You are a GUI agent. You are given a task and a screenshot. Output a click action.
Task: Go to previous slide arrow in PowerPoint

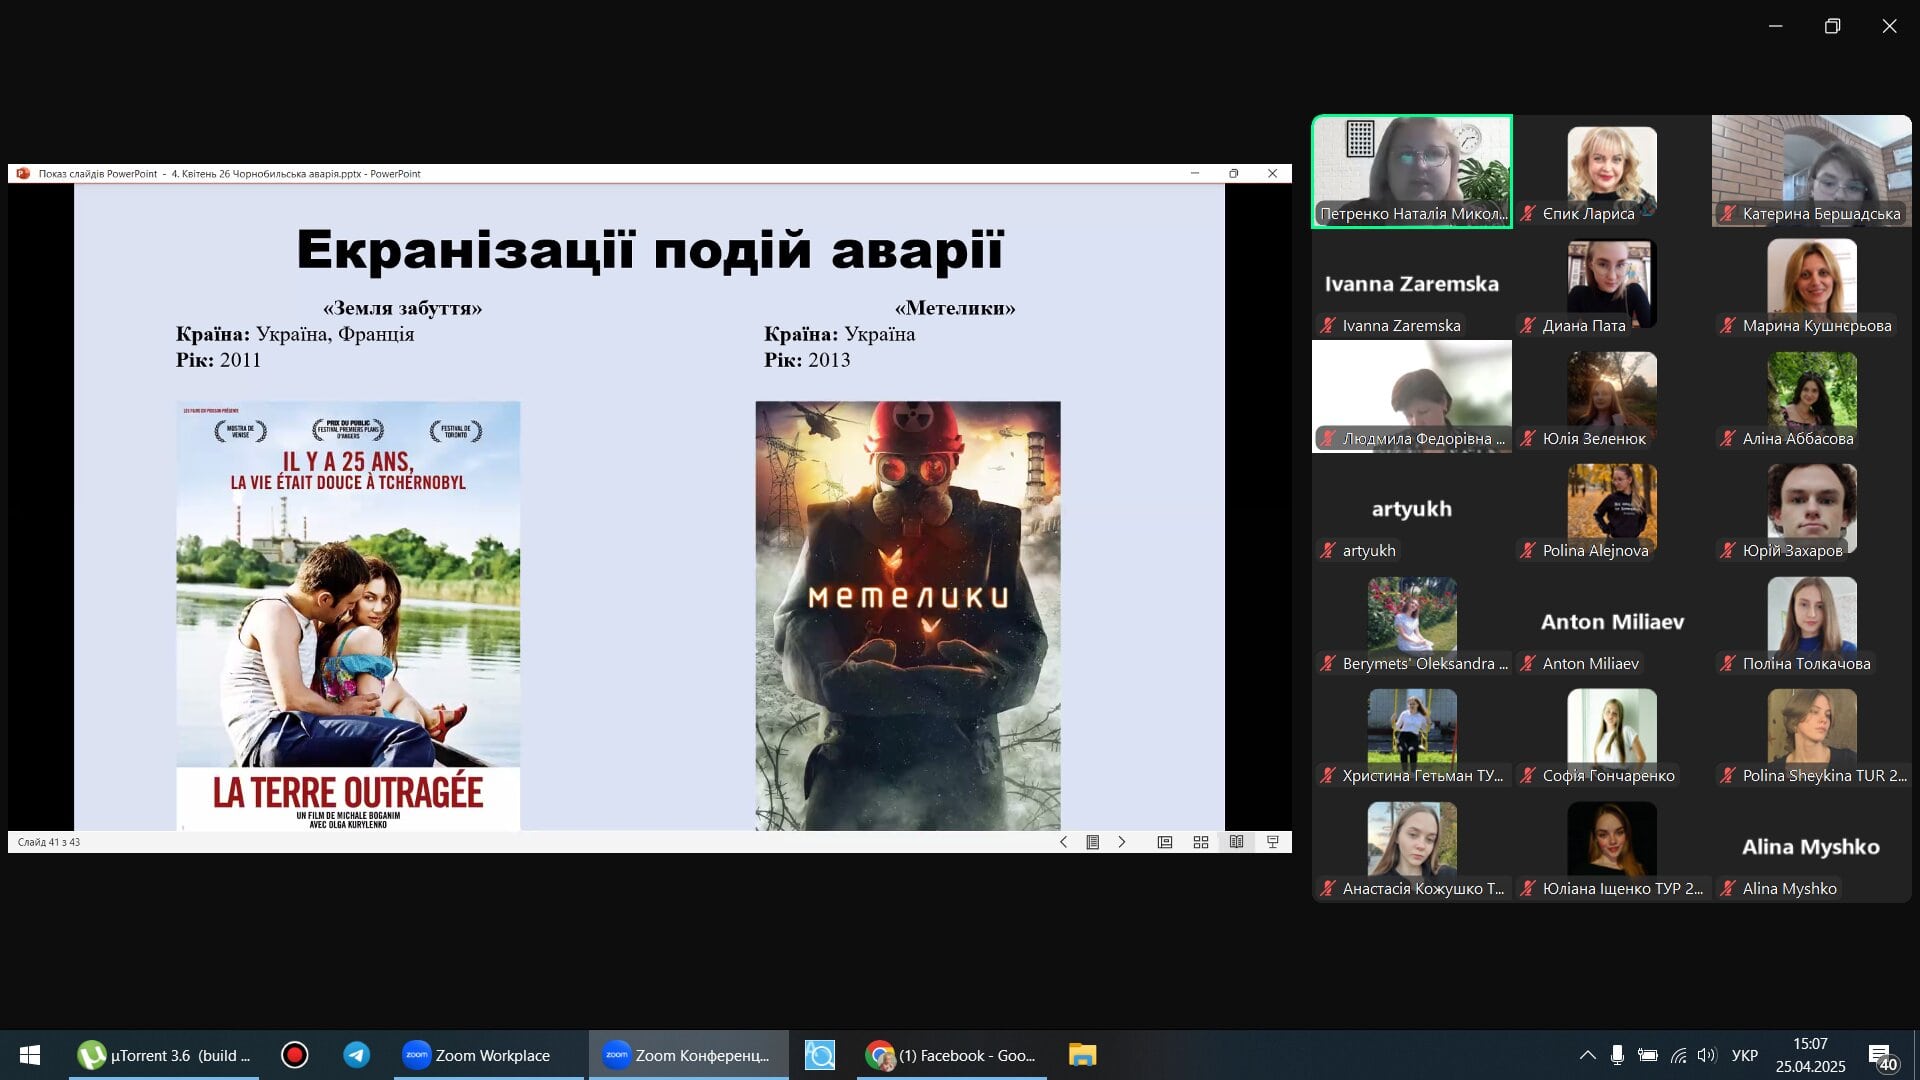pos(1063,842)
